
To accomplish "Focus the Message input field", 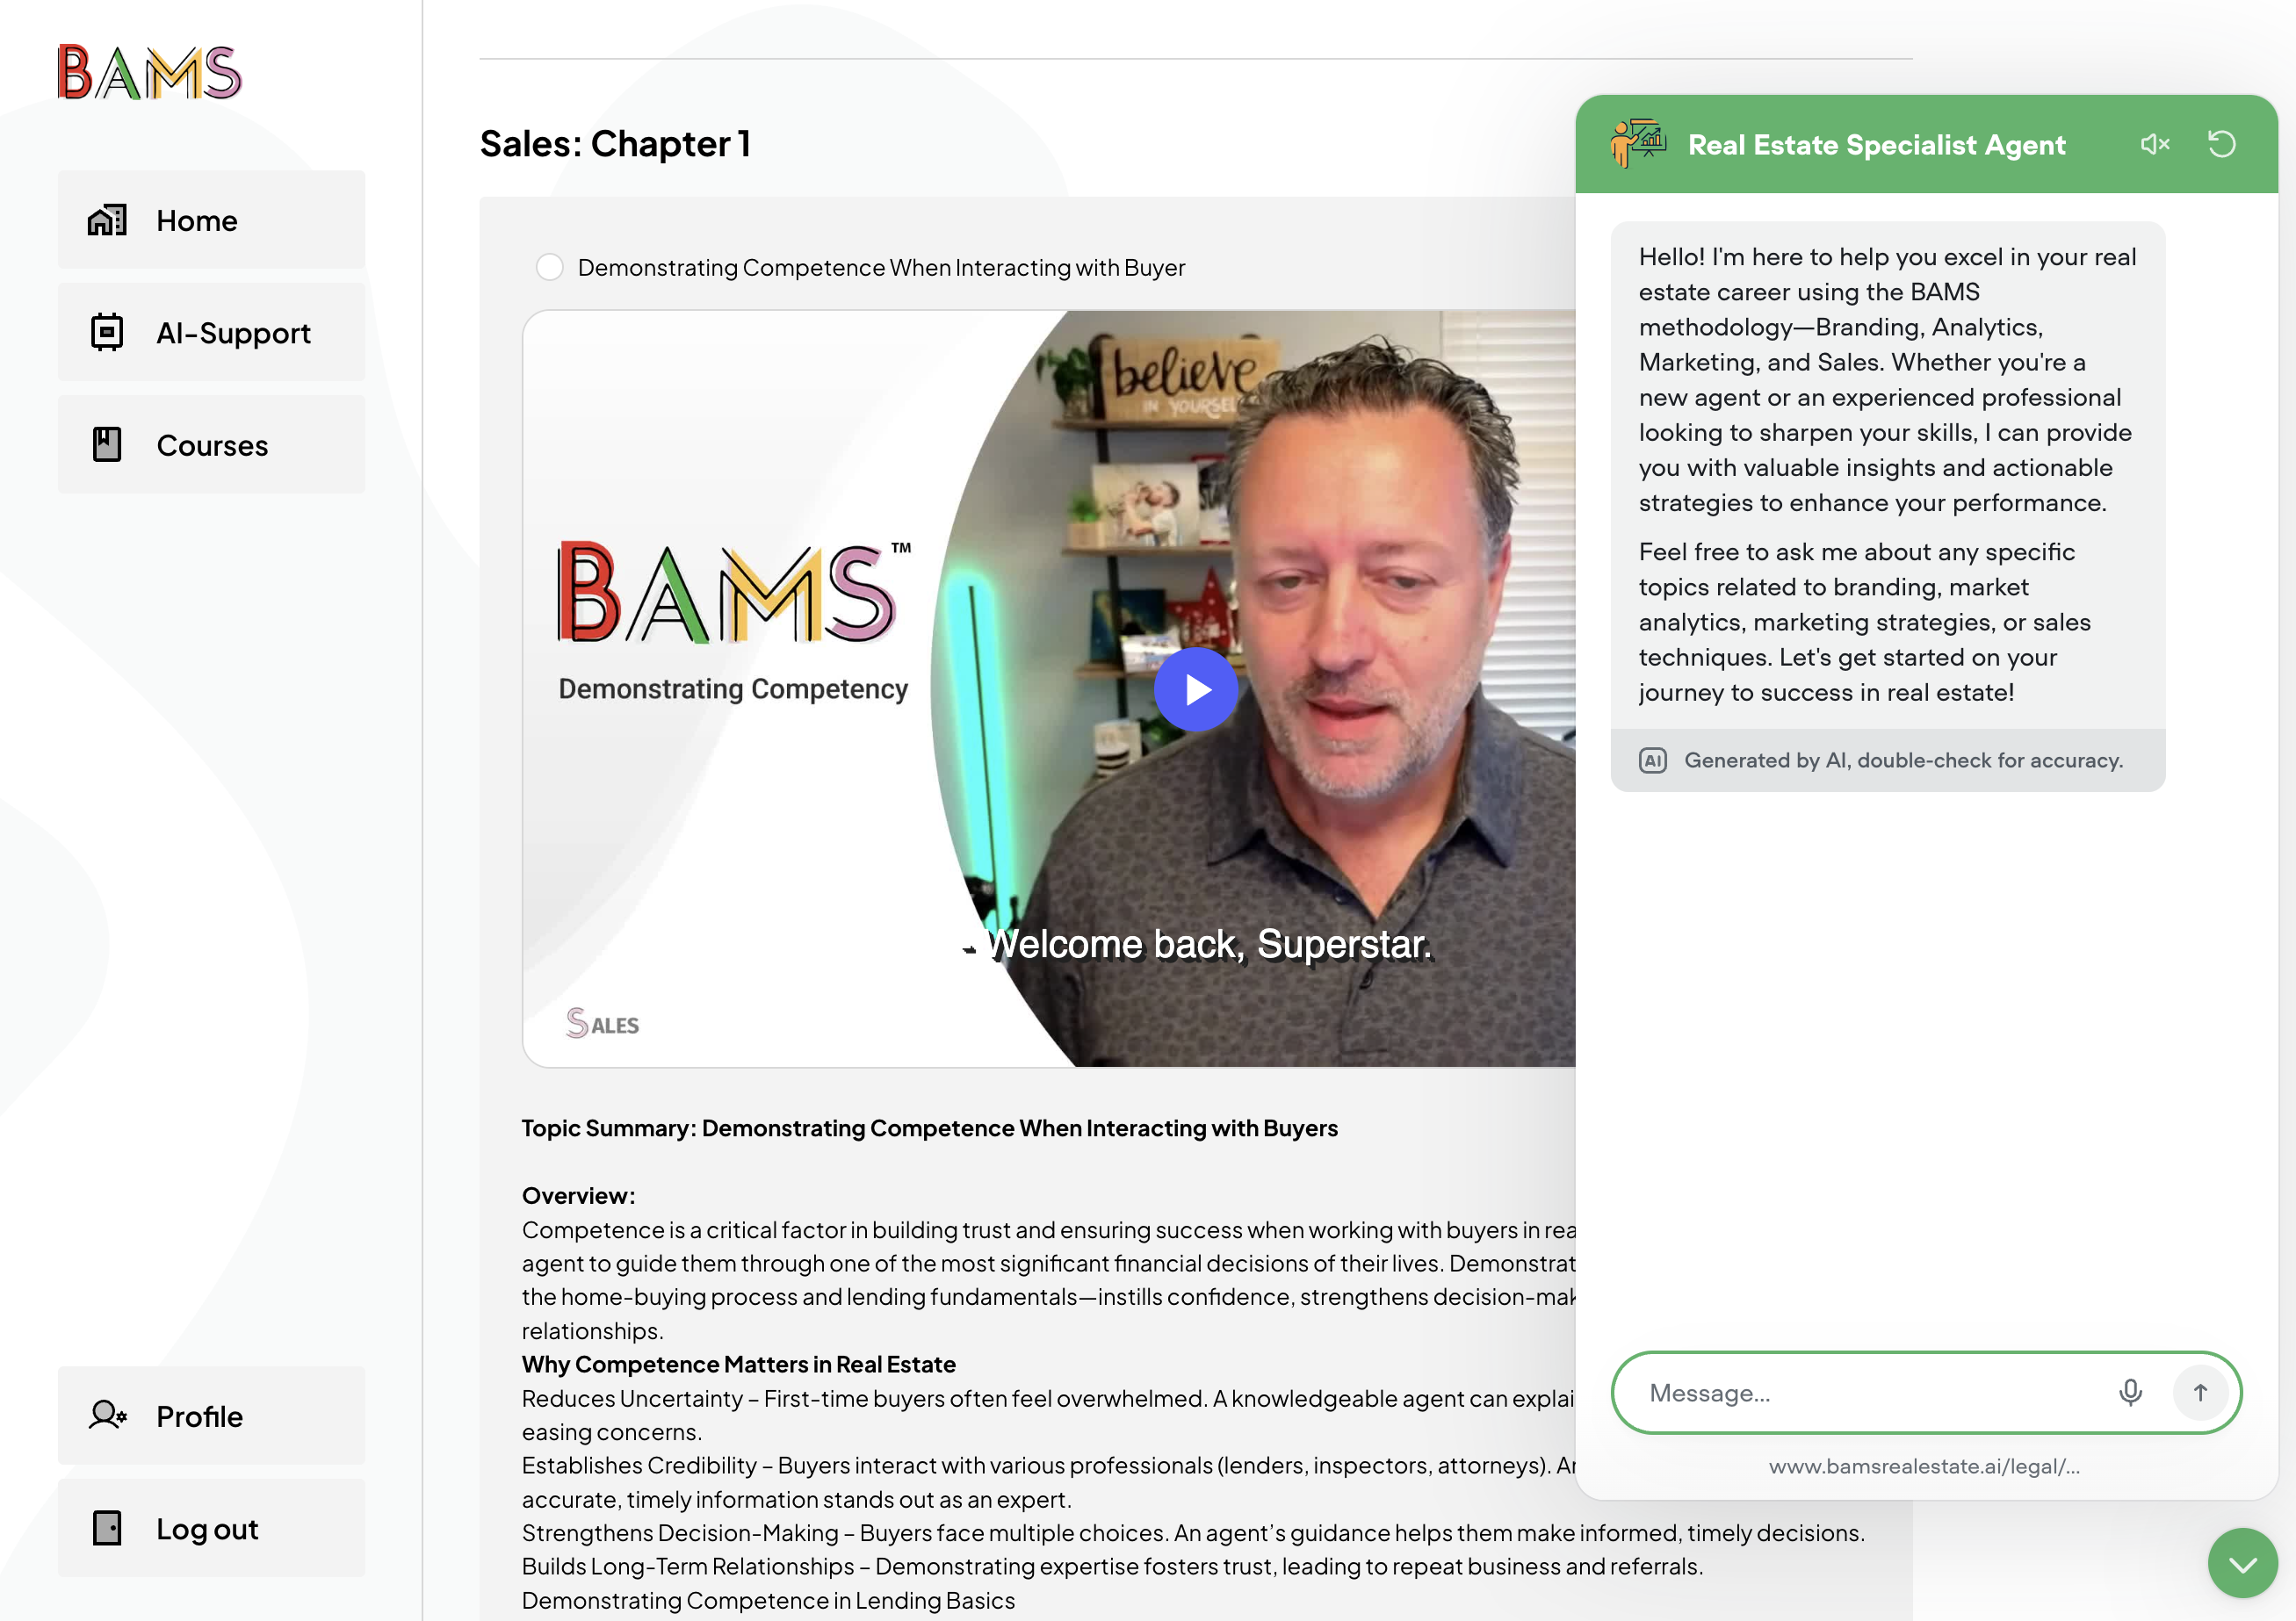I will (1870, 1394).
